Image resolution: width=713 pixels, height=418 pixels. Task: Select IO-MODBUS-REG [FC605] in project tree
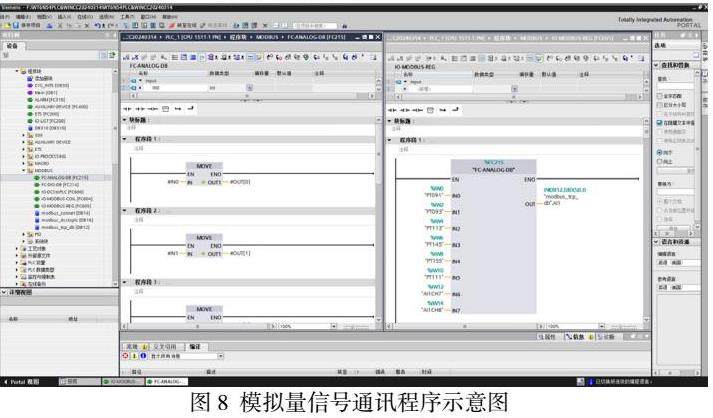tap(63, 206)
